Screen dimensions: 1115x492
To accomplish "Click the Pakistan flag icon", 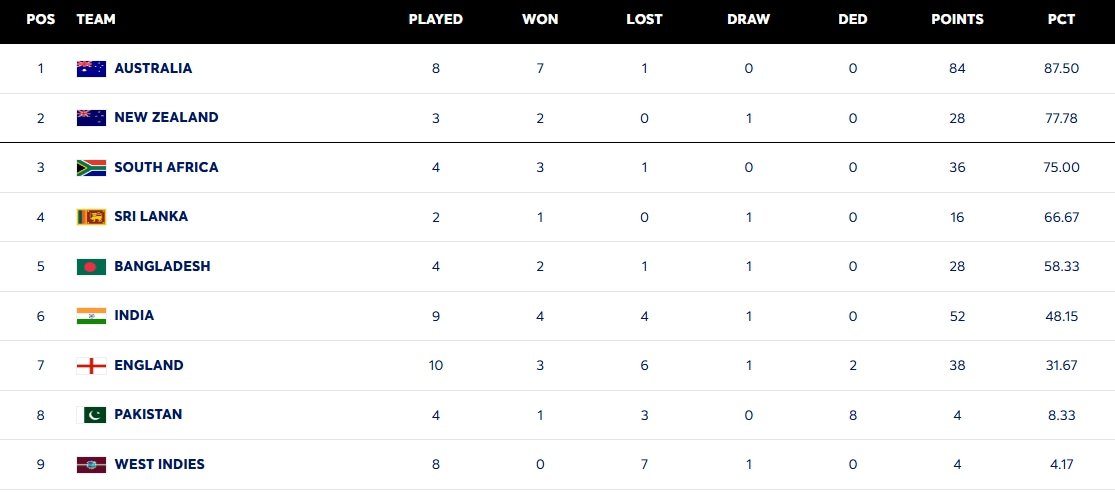I will [x=91, y=415].
